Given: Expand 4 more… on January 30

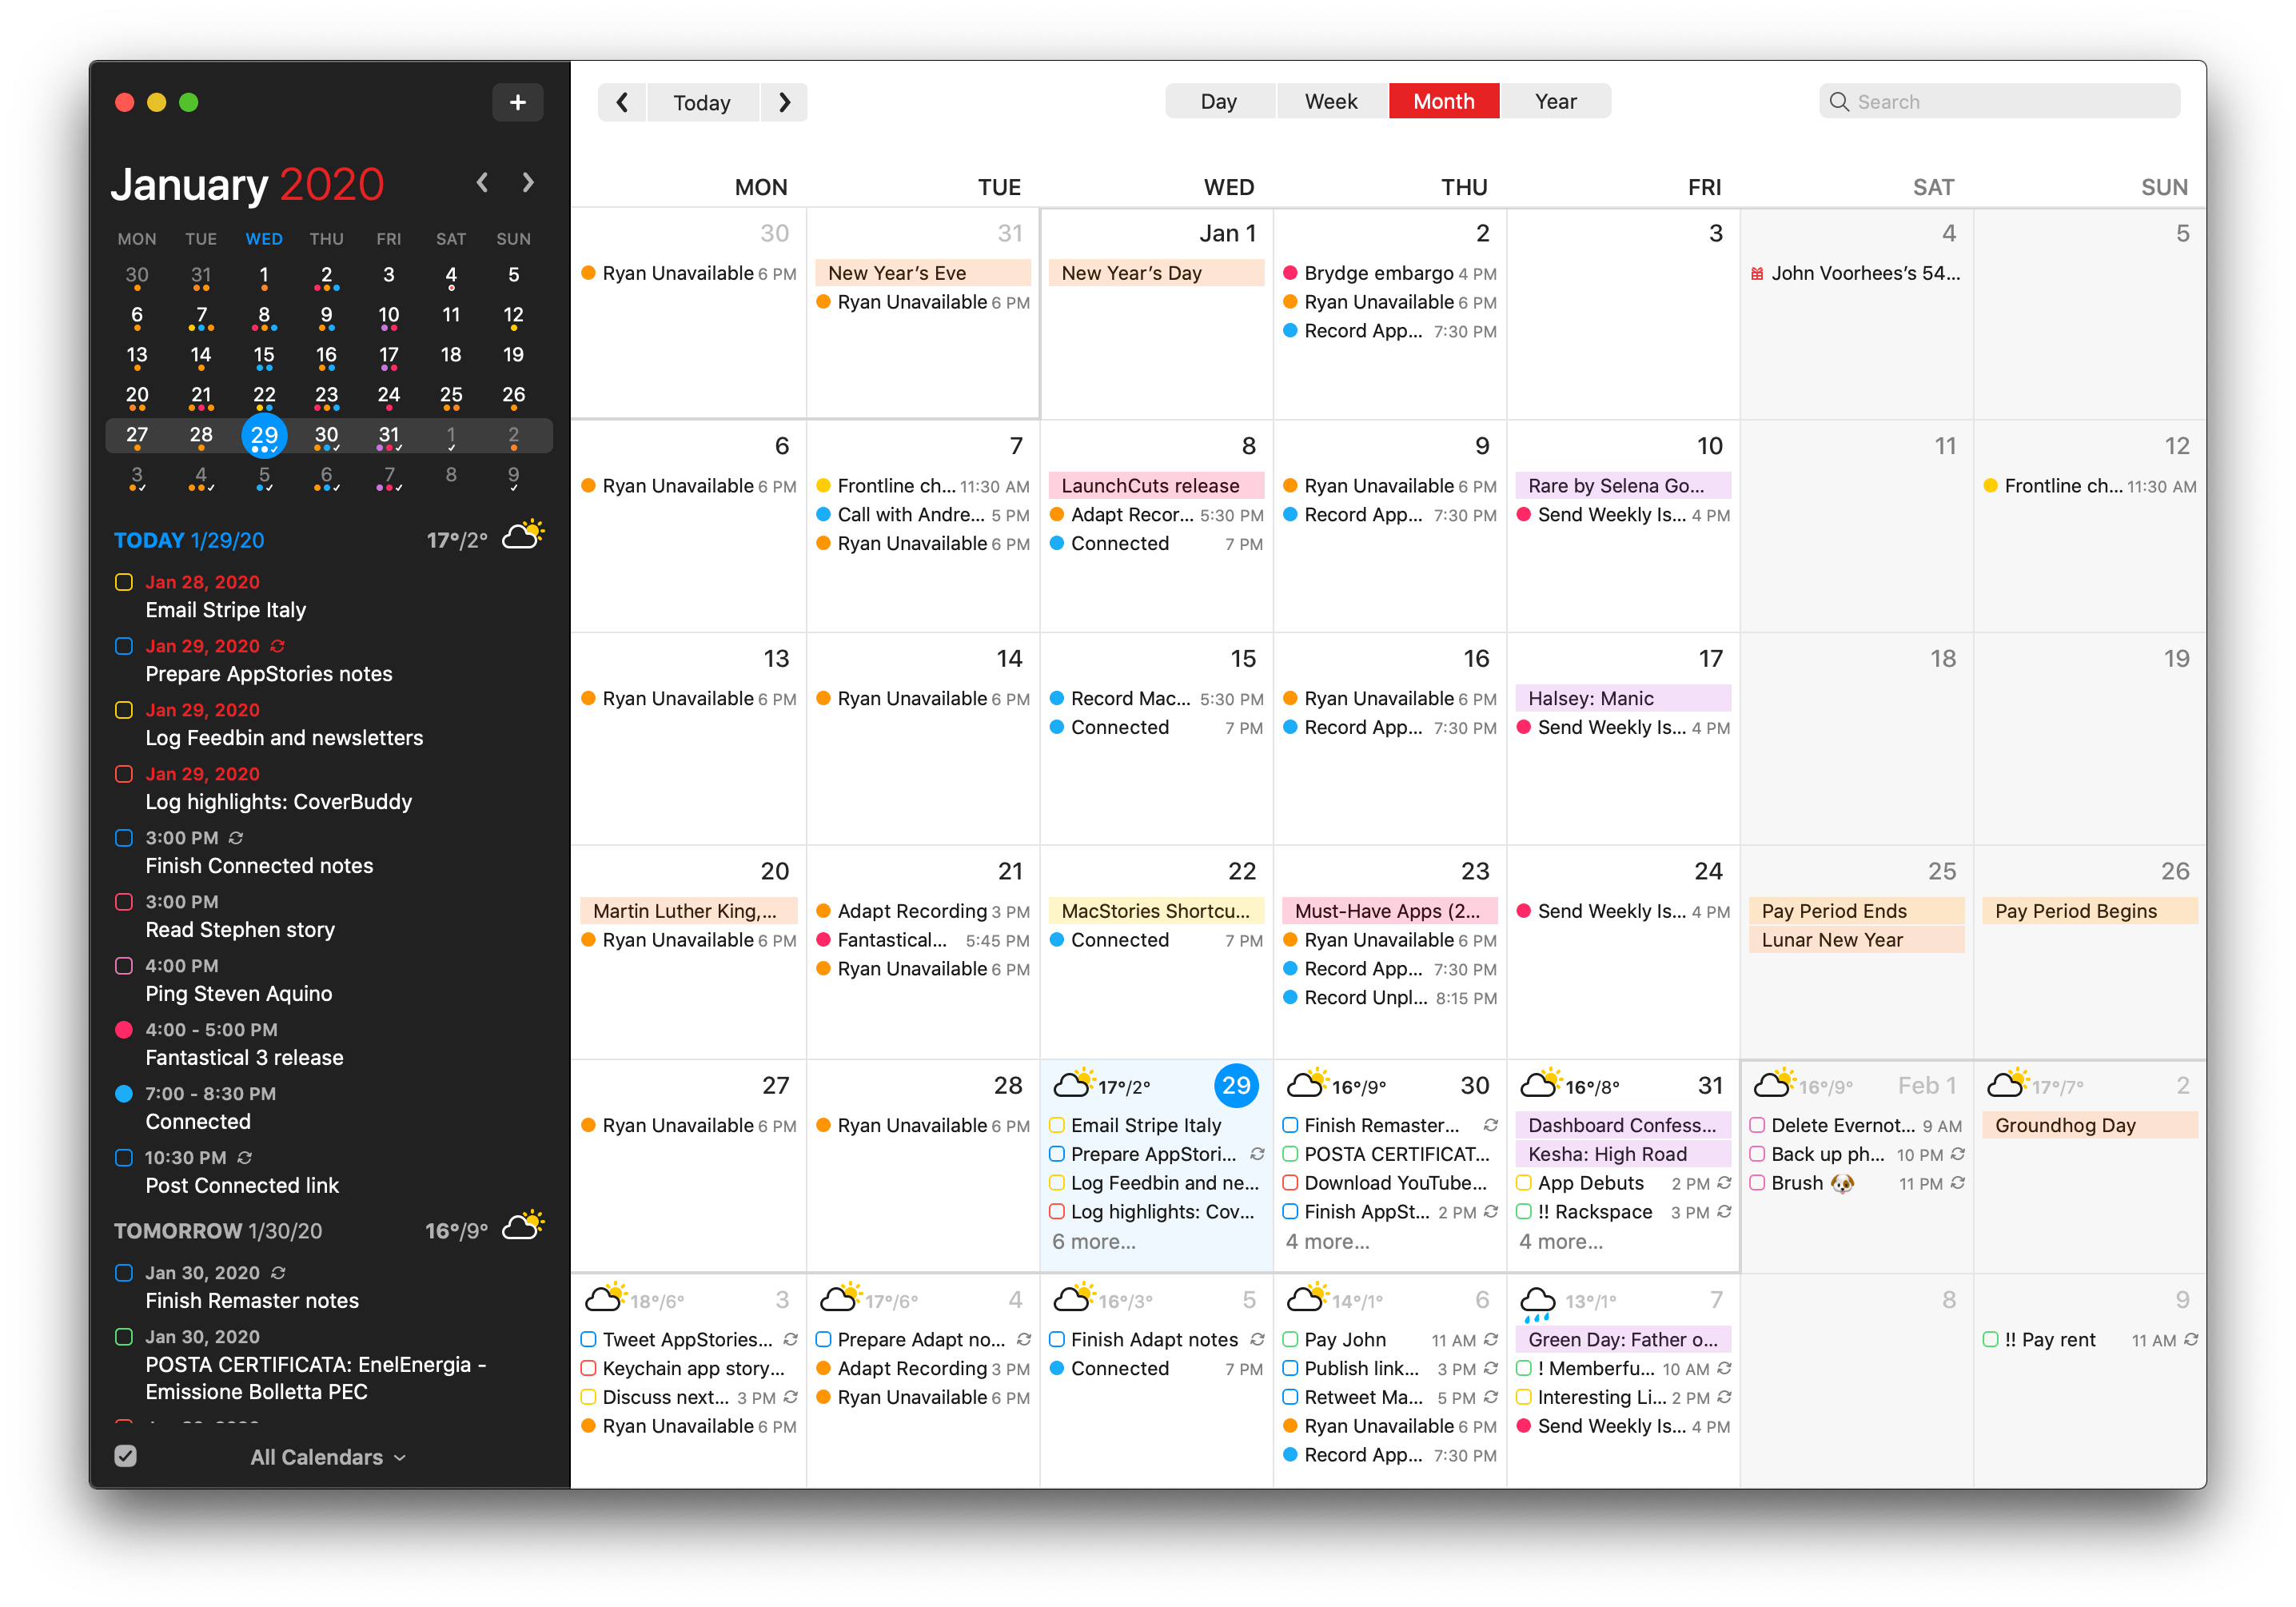Looking at the screenshot, I should (x=1327, y=1241).
